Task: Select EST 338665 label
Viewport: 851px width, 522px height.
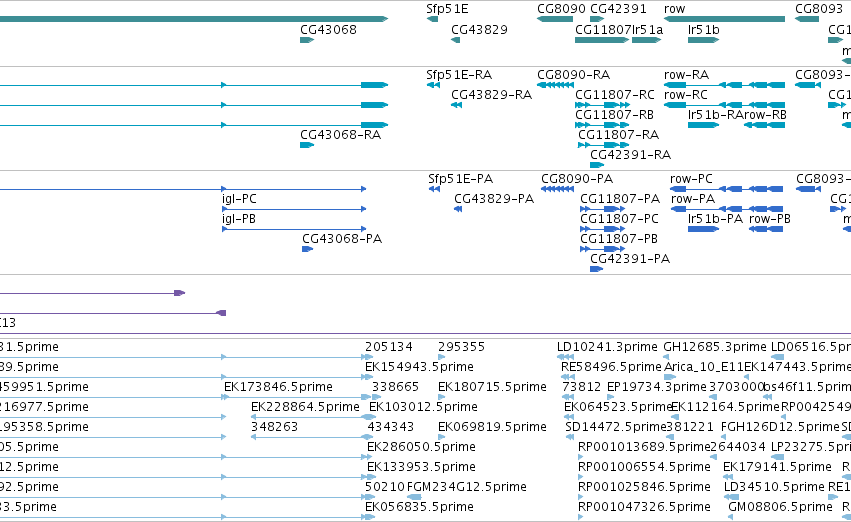Action: pos(395,387)
